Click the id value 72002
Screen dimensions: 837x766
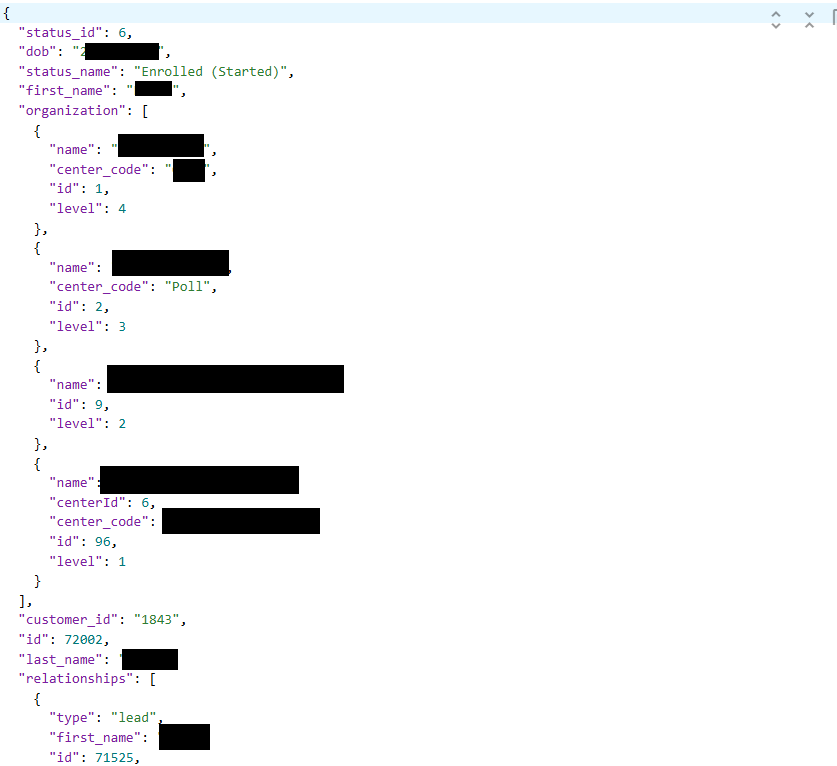coord(83,639)
